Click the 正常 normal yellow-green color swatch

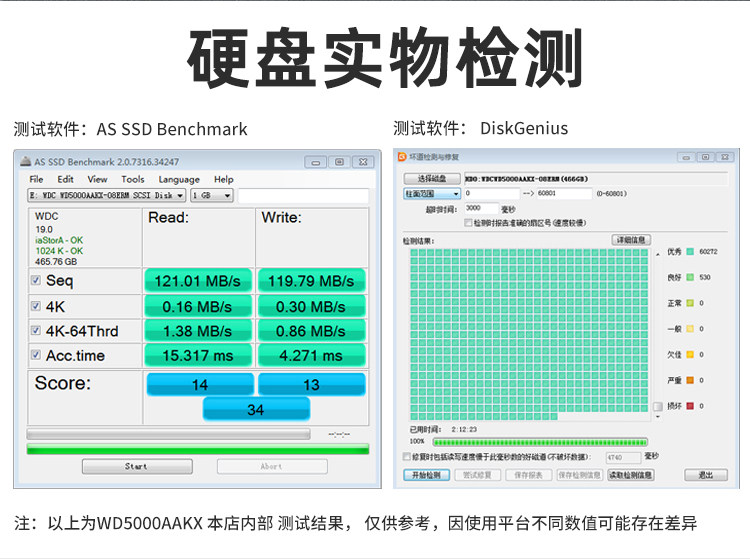[690, 303]
